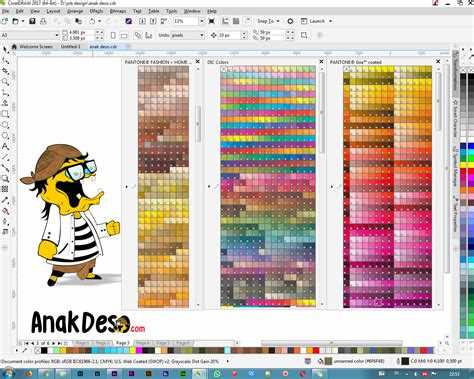This screenshot has width=474, height=379.
Task: Click the horizontal scrollbar below the canvas
Action: coord(331,343)
